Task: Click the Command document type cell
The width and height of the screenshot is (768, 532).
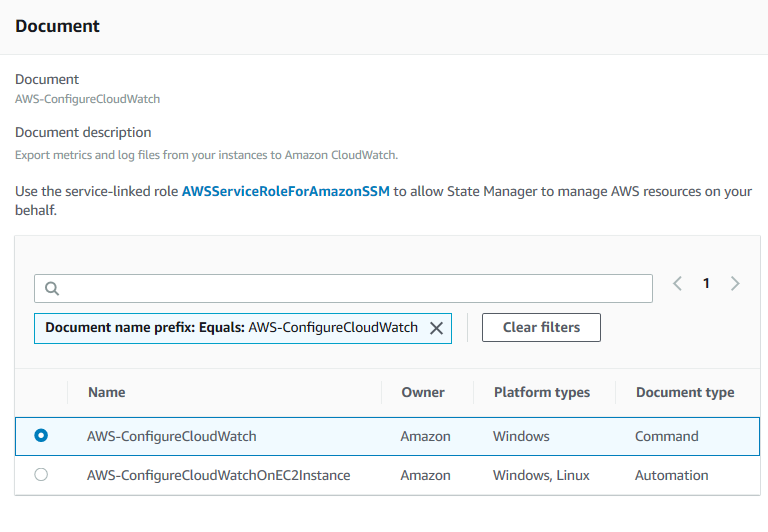Action: click(666, 436)
